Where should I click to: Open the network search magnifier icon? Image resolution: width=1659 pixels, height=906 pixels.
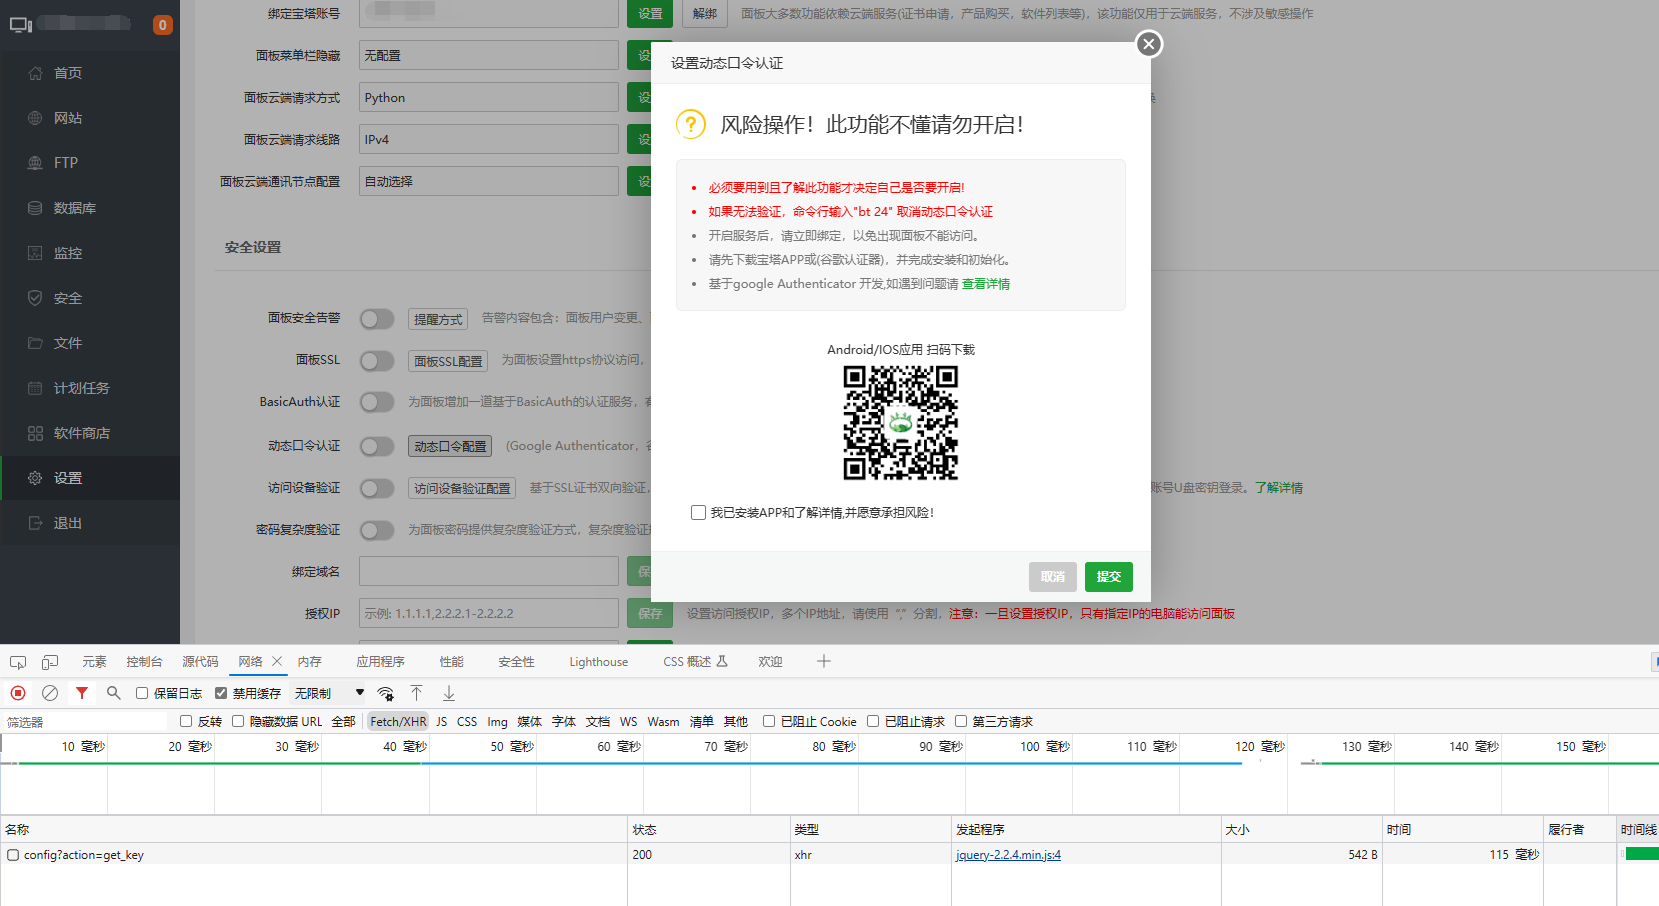click(x=114, y=693)
